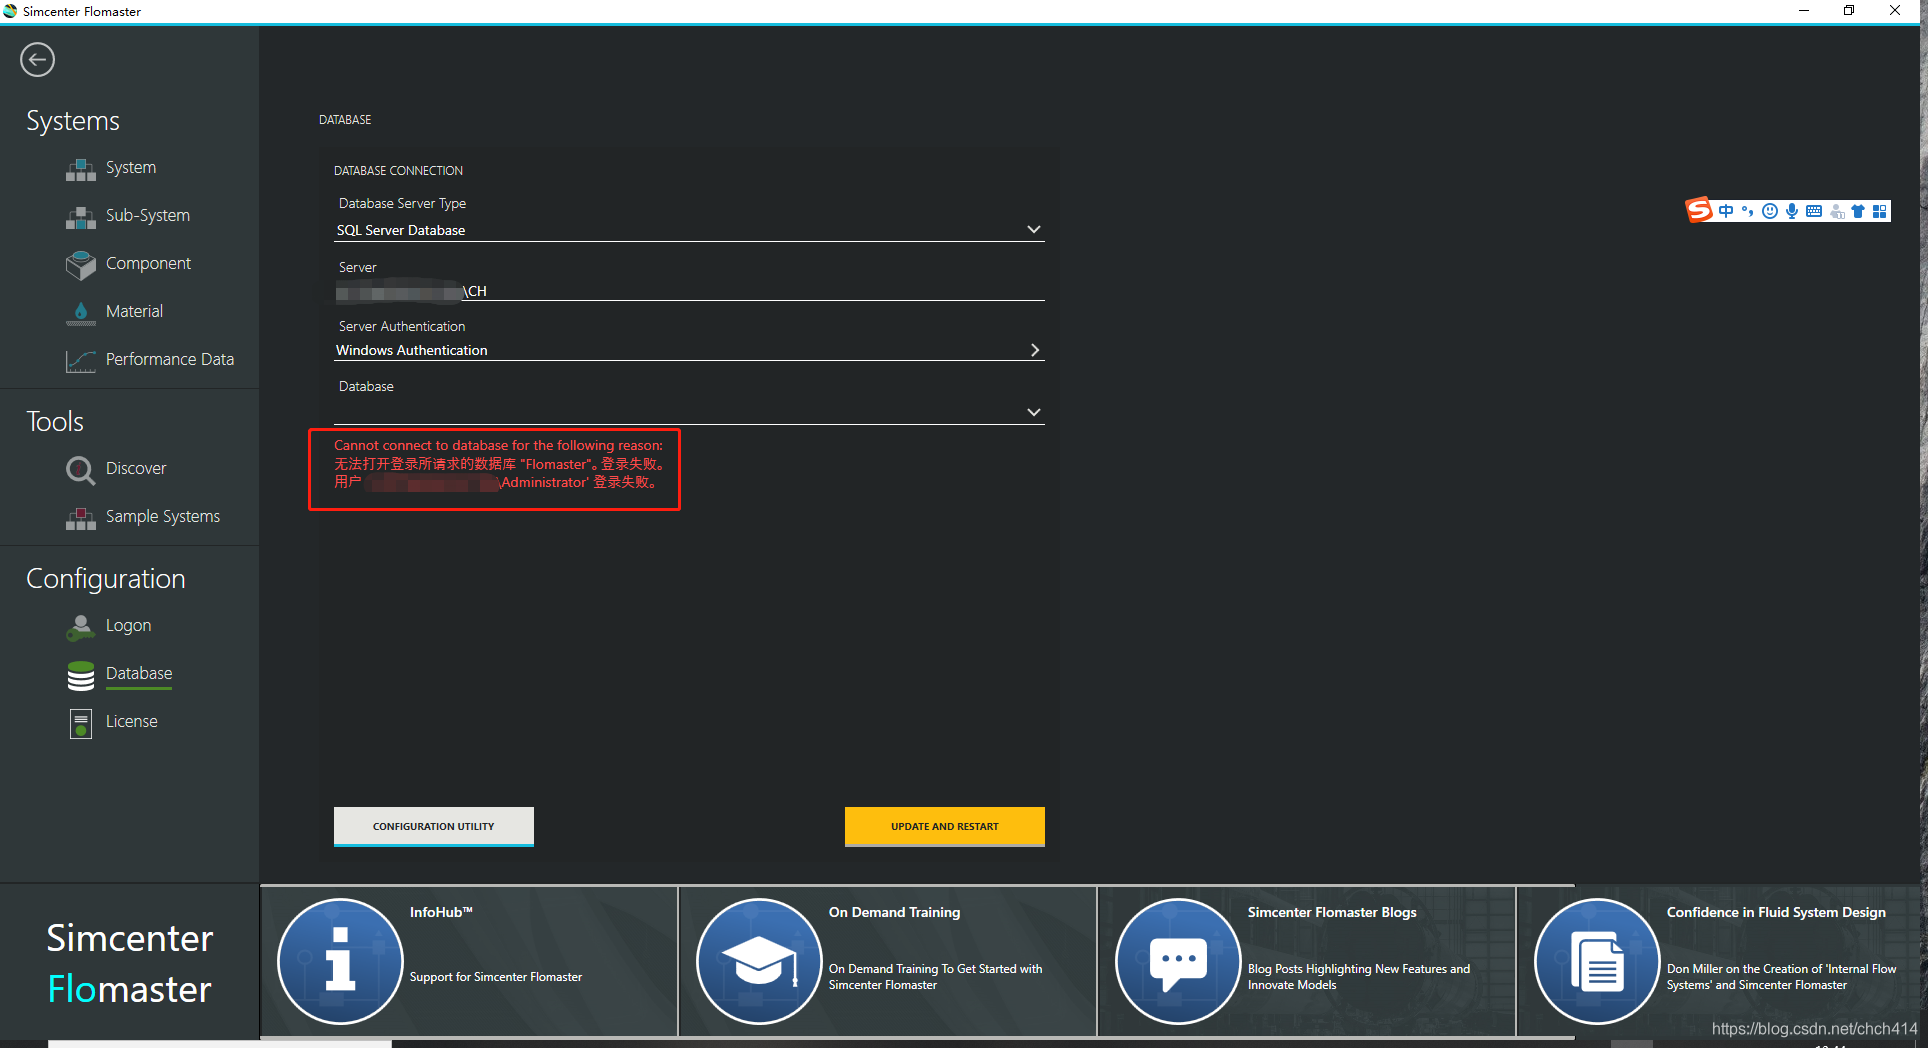
Task: Click the Server input field
Action: (x=689, y=291)
